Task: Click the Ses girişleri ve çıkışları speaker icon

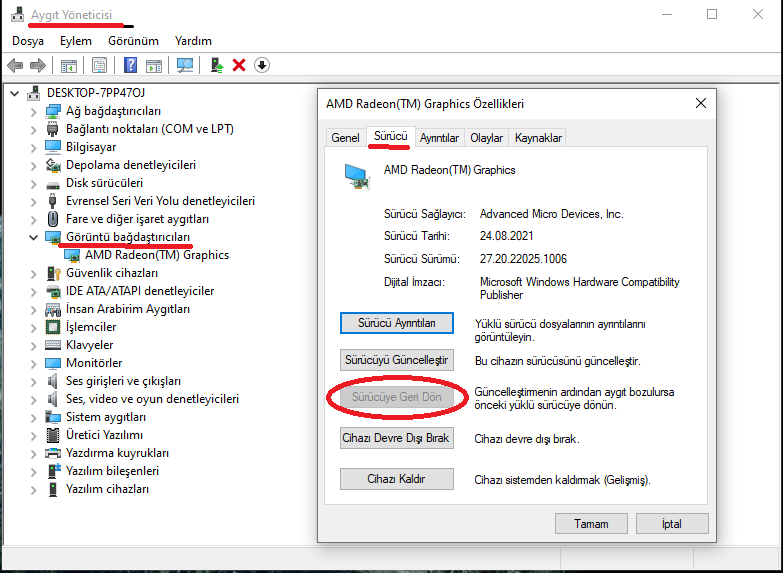Action: [x=52, y=381]
